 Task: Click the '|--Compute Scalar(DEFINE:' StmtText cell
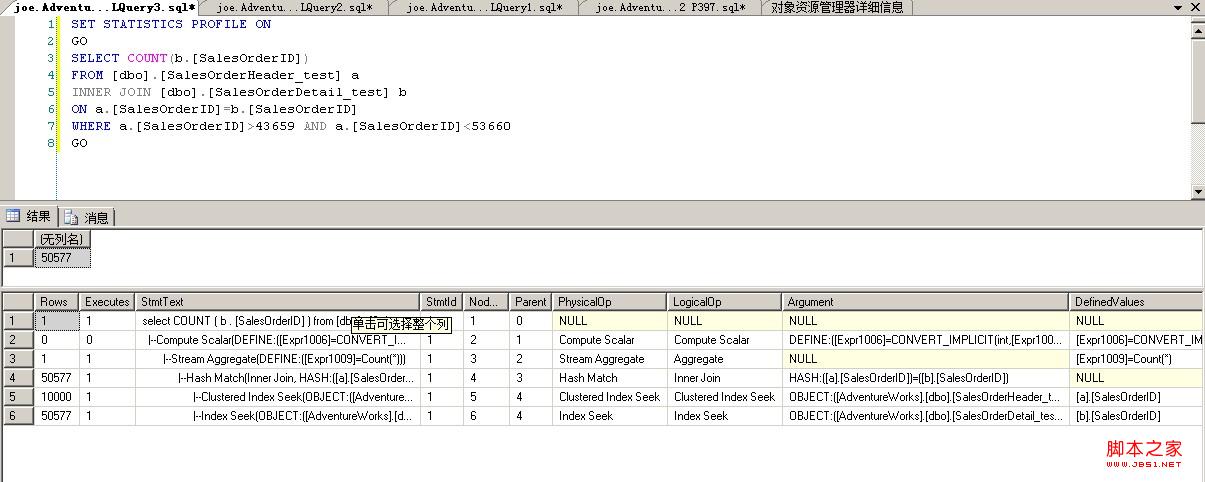pyautogui.click(x=278, y=340)
